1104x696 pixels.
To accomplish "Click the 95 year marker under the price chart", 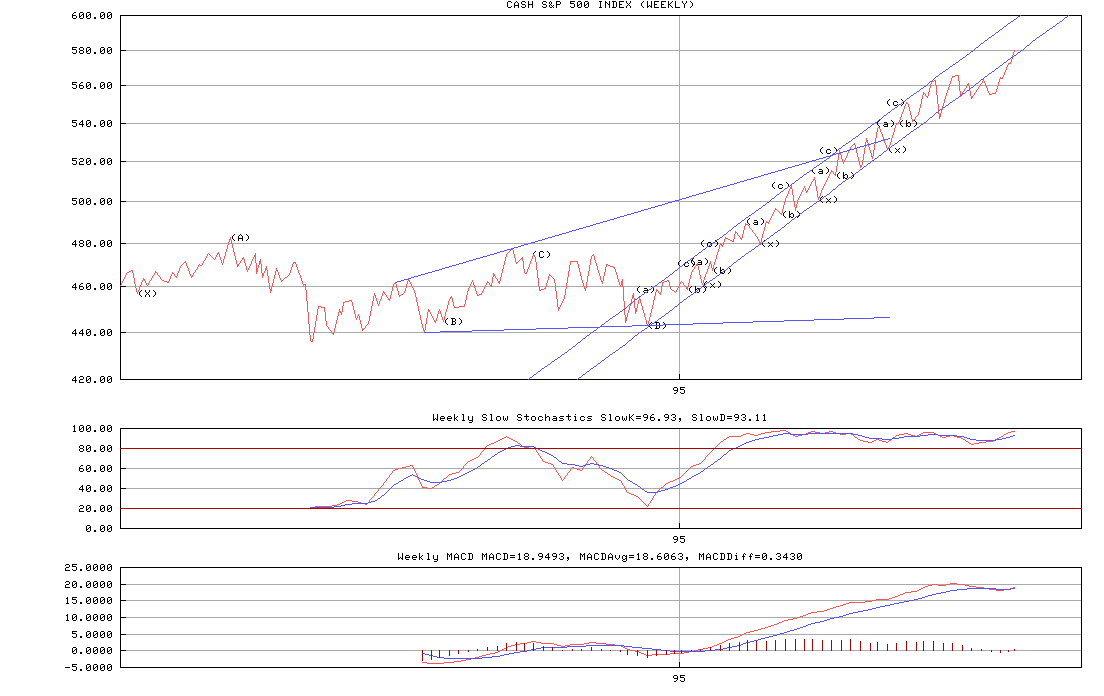I will 679,390.
